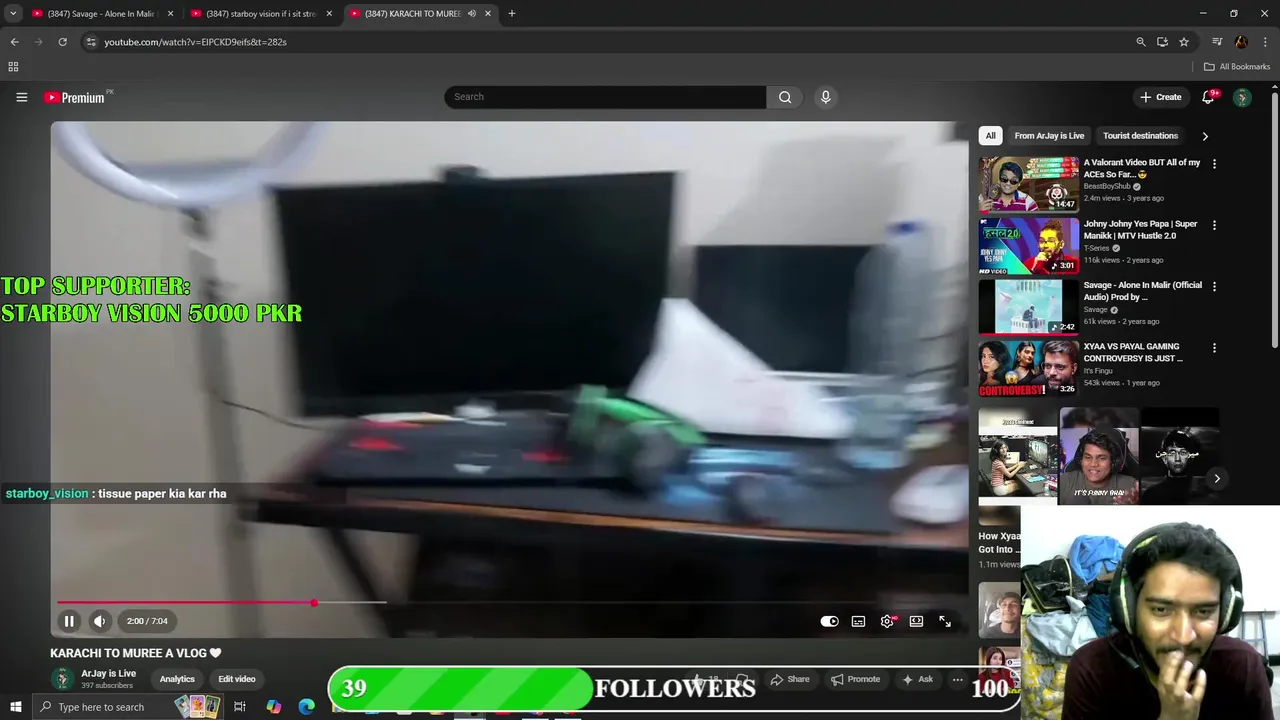1280x720 pixels.
Task: Open the Chrome apps grid shortcut
Action: (13, 67)
